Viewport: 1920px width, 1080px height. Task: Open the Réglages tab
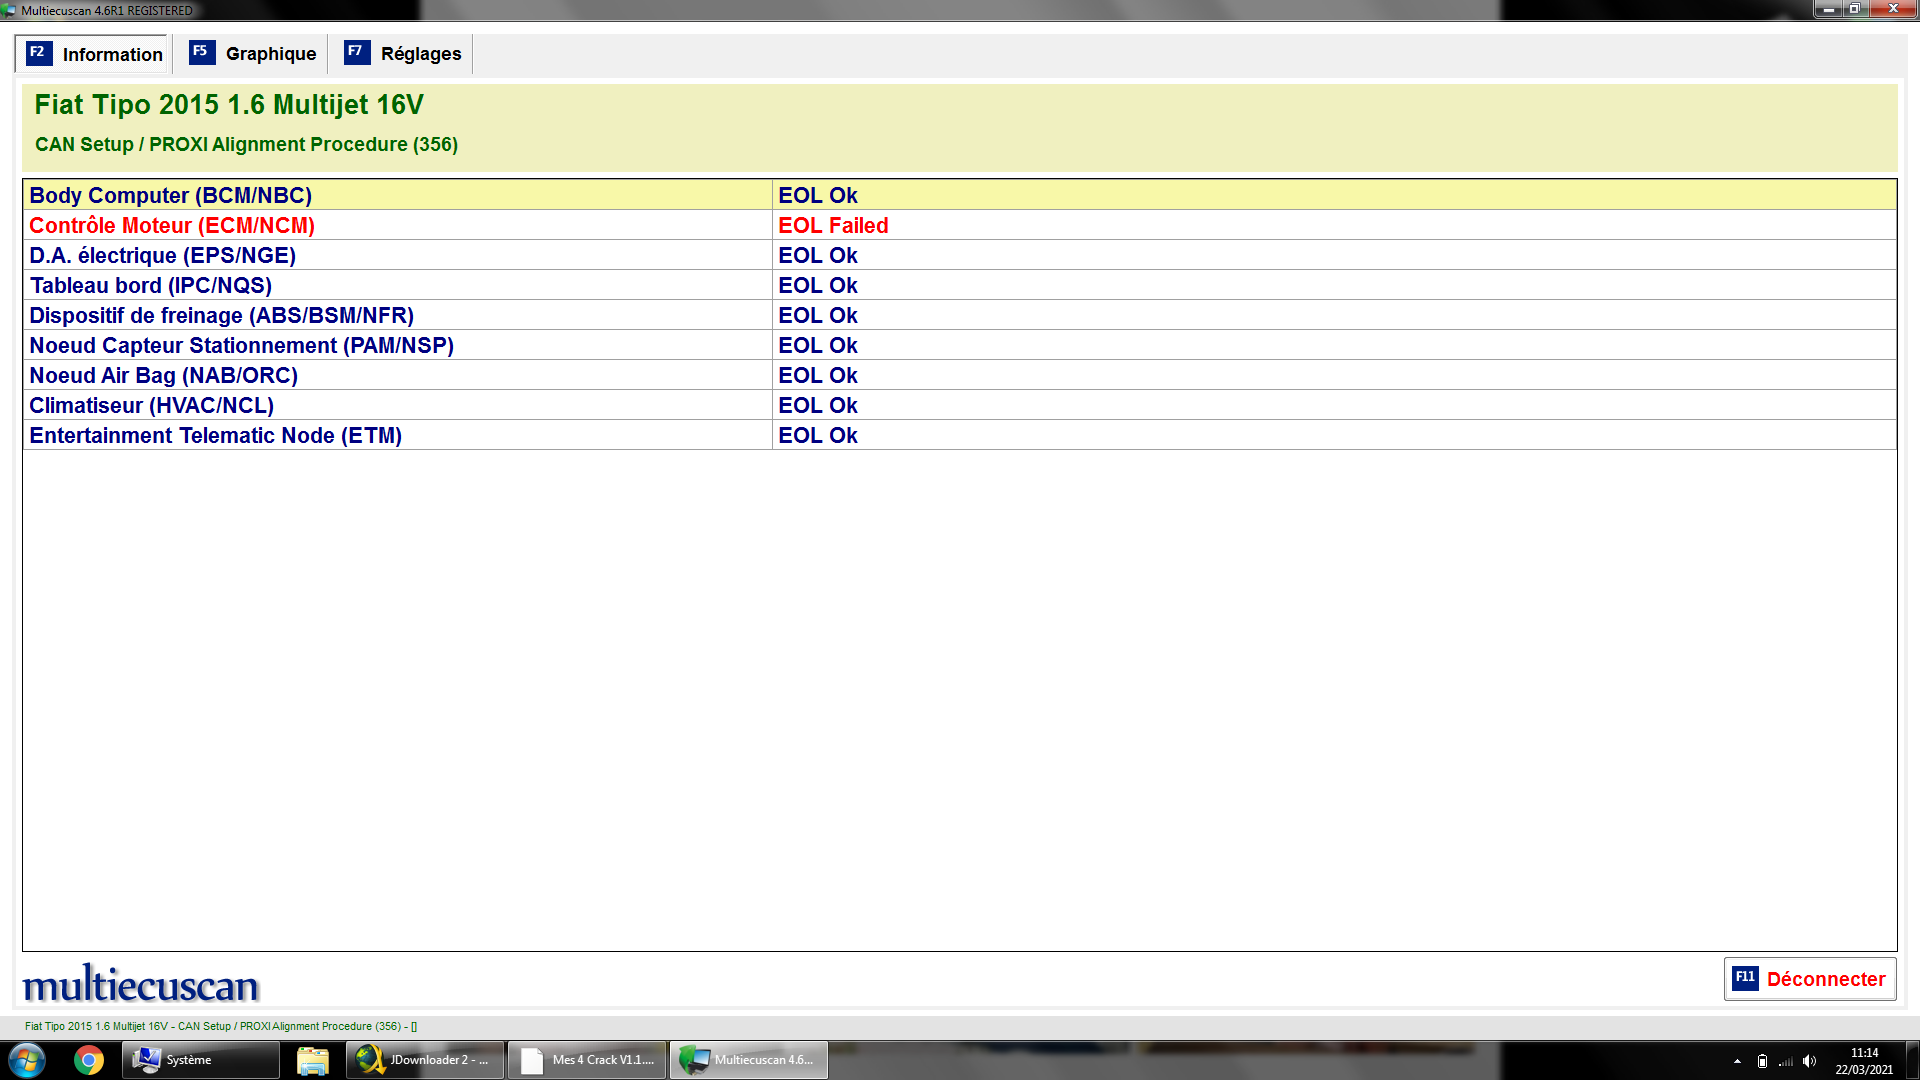(420, 54)
